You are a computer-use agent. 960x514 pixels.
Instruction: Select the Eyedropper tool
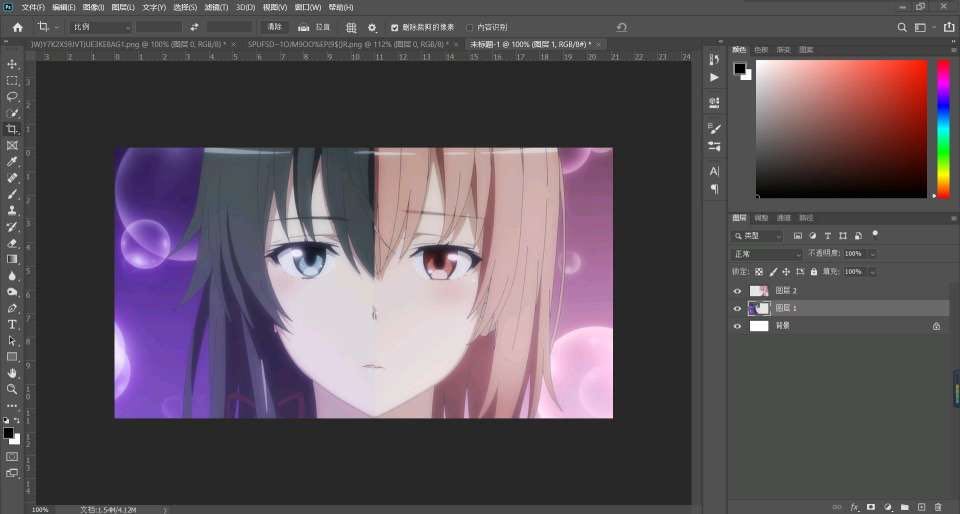12,162
